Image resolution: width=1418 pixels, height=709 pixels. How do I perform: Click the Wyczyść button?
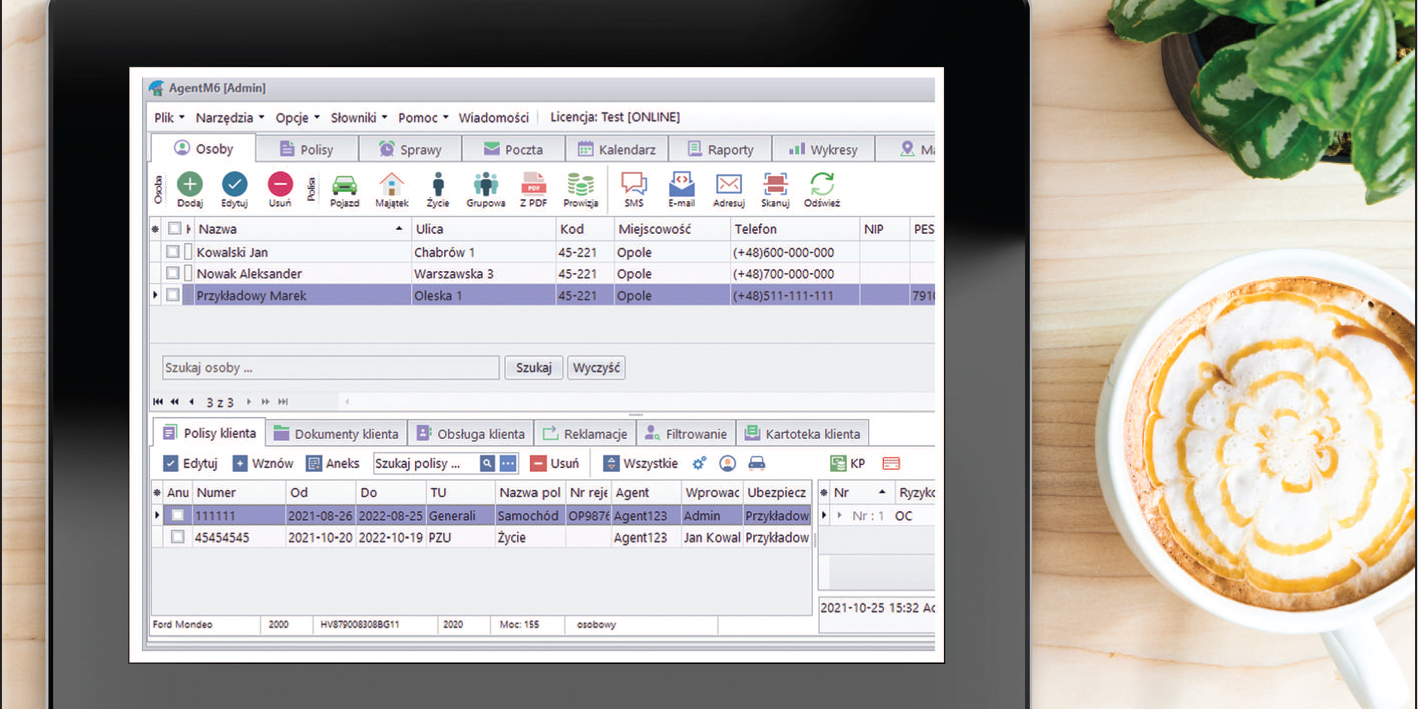597,368
